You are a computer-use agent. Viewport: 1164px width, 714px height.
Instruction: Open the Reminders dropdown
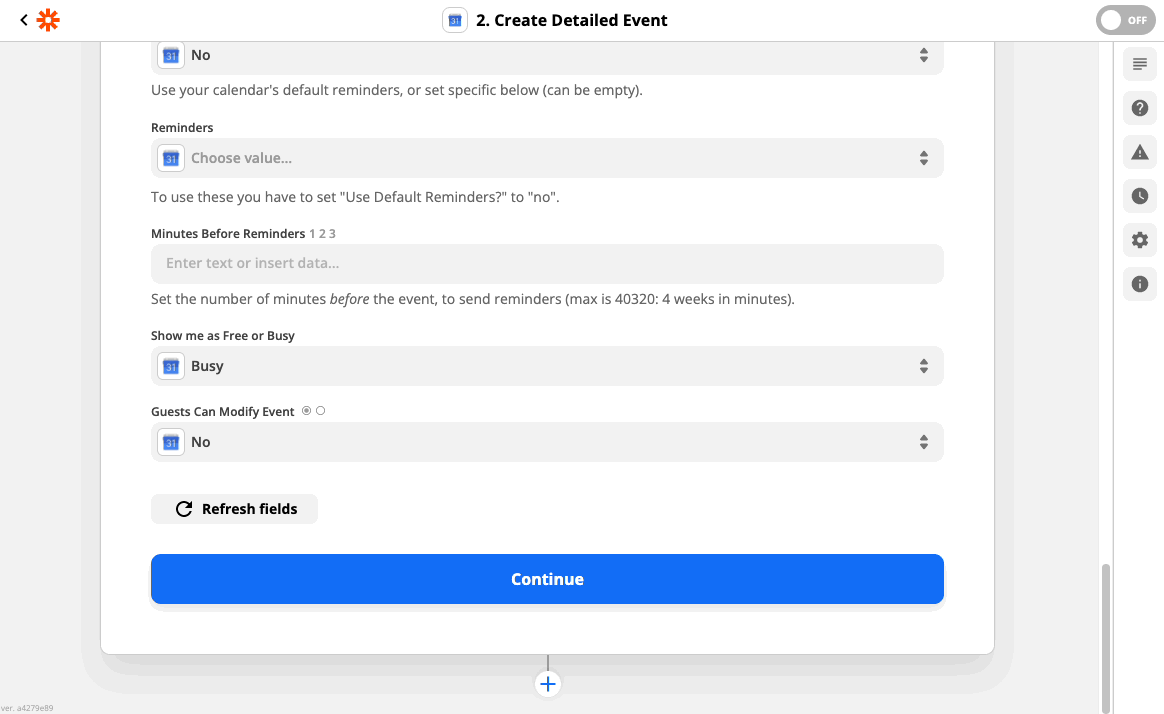pyautogui.click(x=547, y=158)
